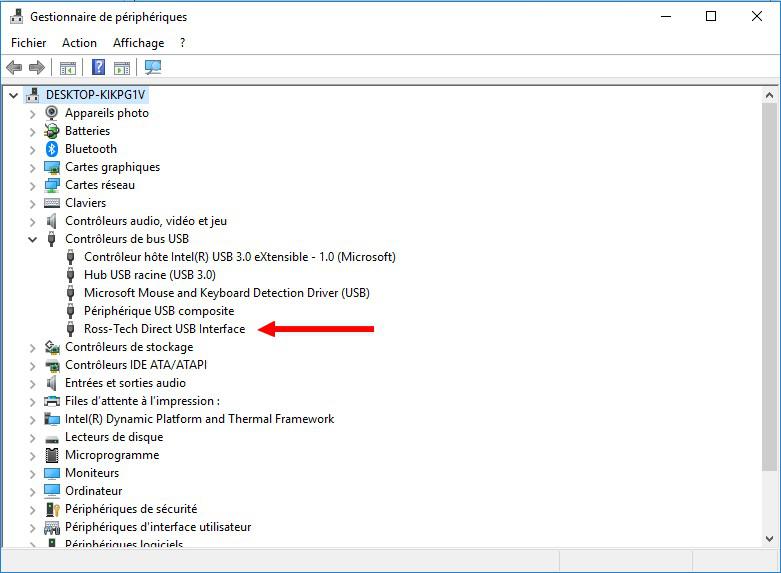
Task: Click the scrollbar down arrow
Action: [x=770, y=539]
